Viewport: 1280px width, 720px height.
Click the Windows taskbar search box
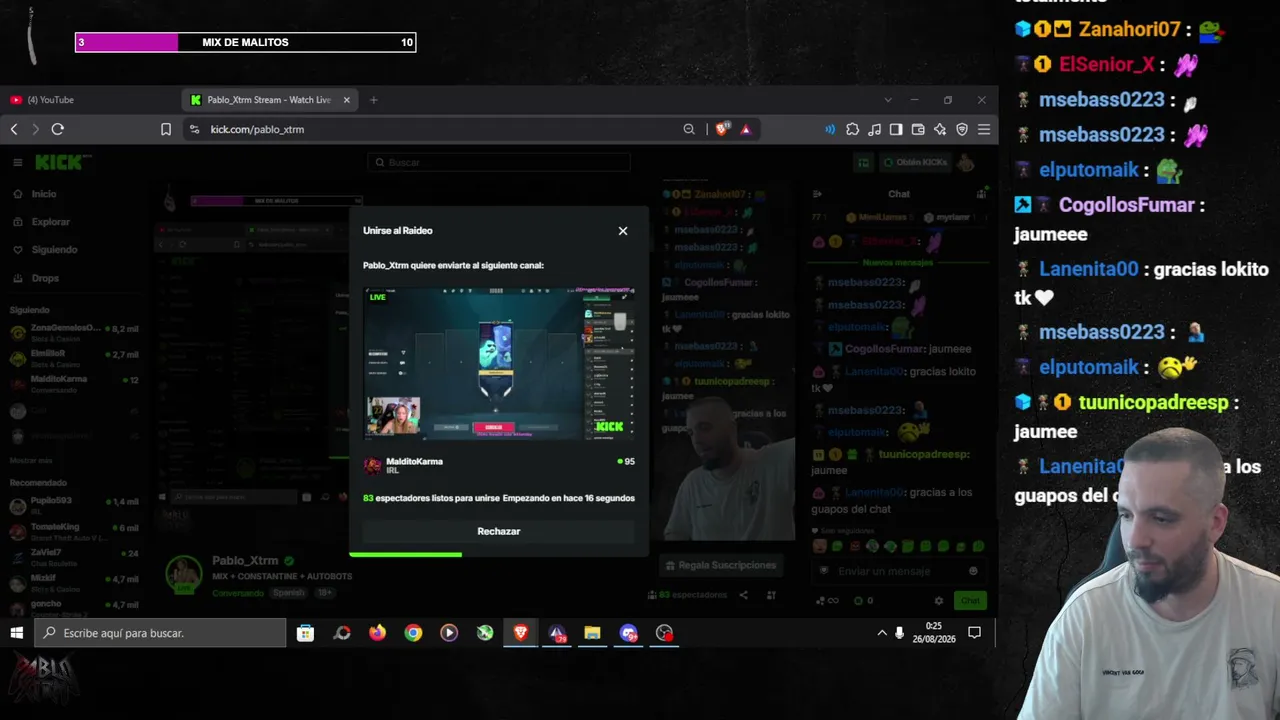point(160,633)
